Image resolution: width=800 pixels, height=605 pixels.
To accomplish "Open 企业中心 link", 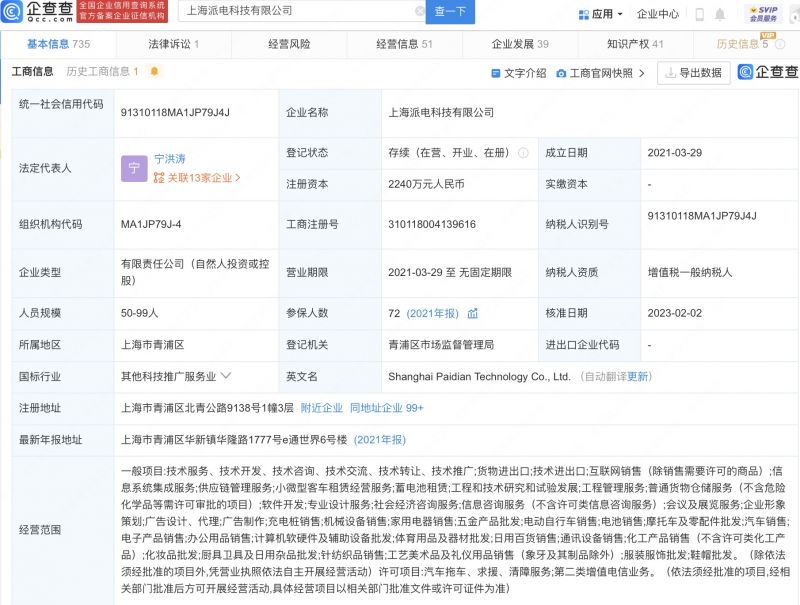I will (658, 14).
